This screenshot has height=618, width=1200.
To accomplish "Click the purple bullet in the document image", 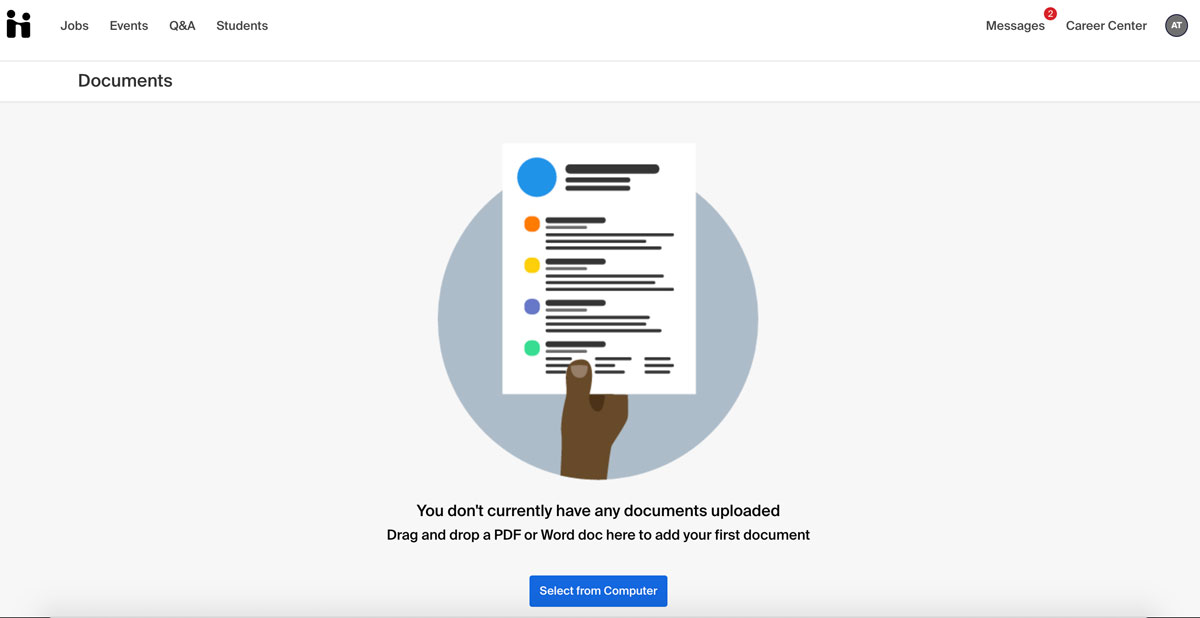I will 532,306.
